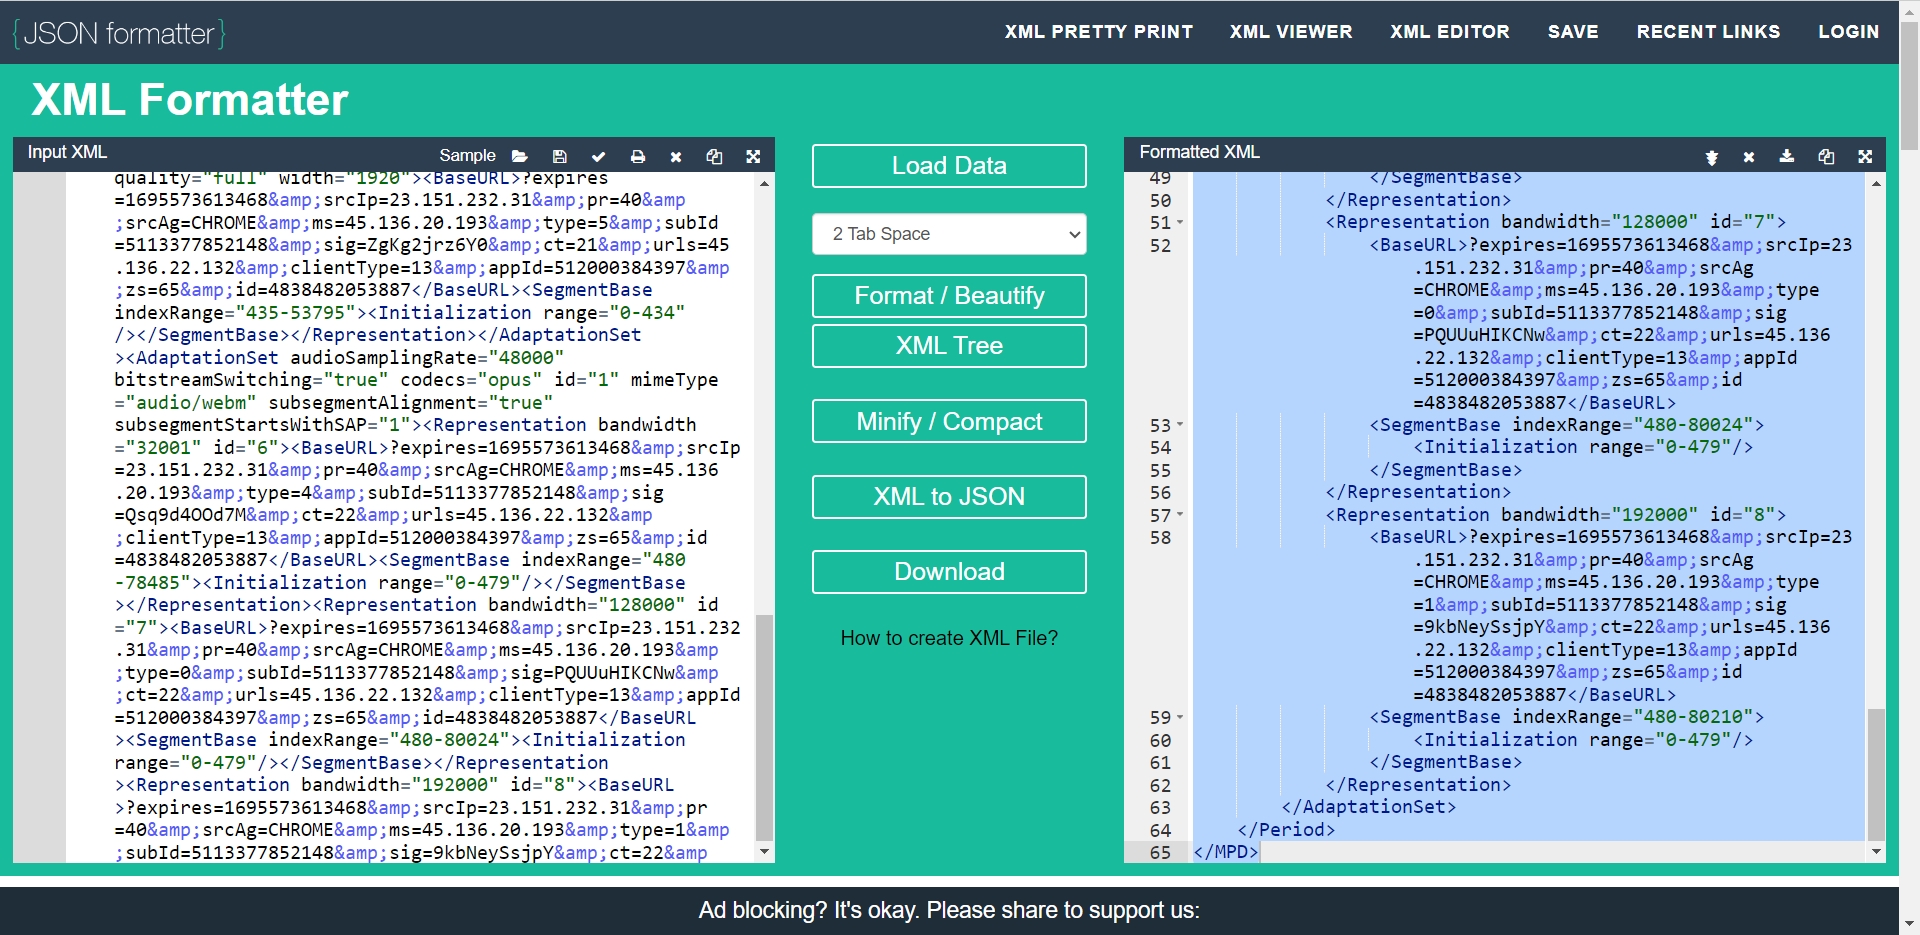Screen dimensions: 1920x935
Task: Copy the Input XML to the clipboard
Action: (x=714, y=156)
